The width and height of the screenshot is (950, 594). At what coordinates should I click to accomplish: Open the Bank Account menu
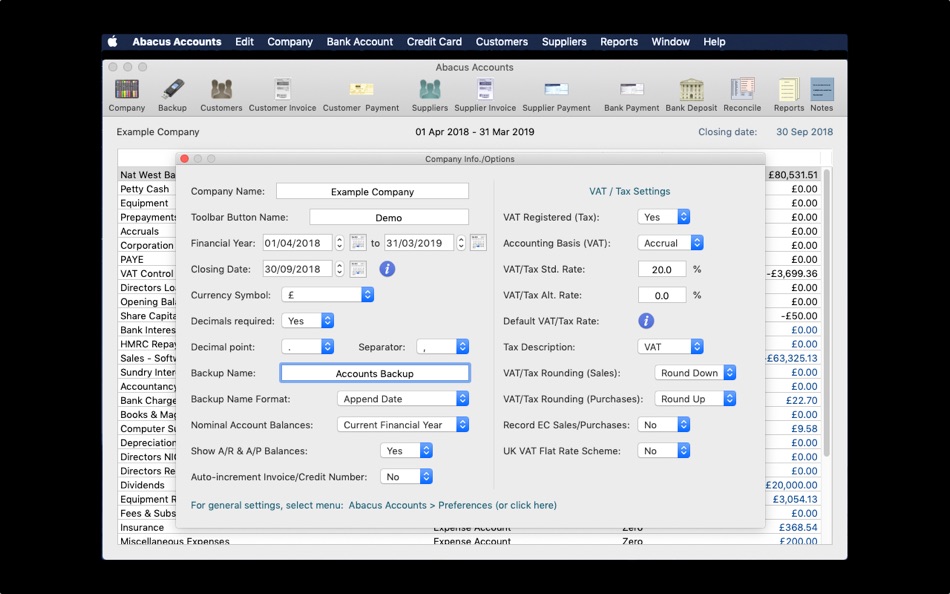pos(360,42)
